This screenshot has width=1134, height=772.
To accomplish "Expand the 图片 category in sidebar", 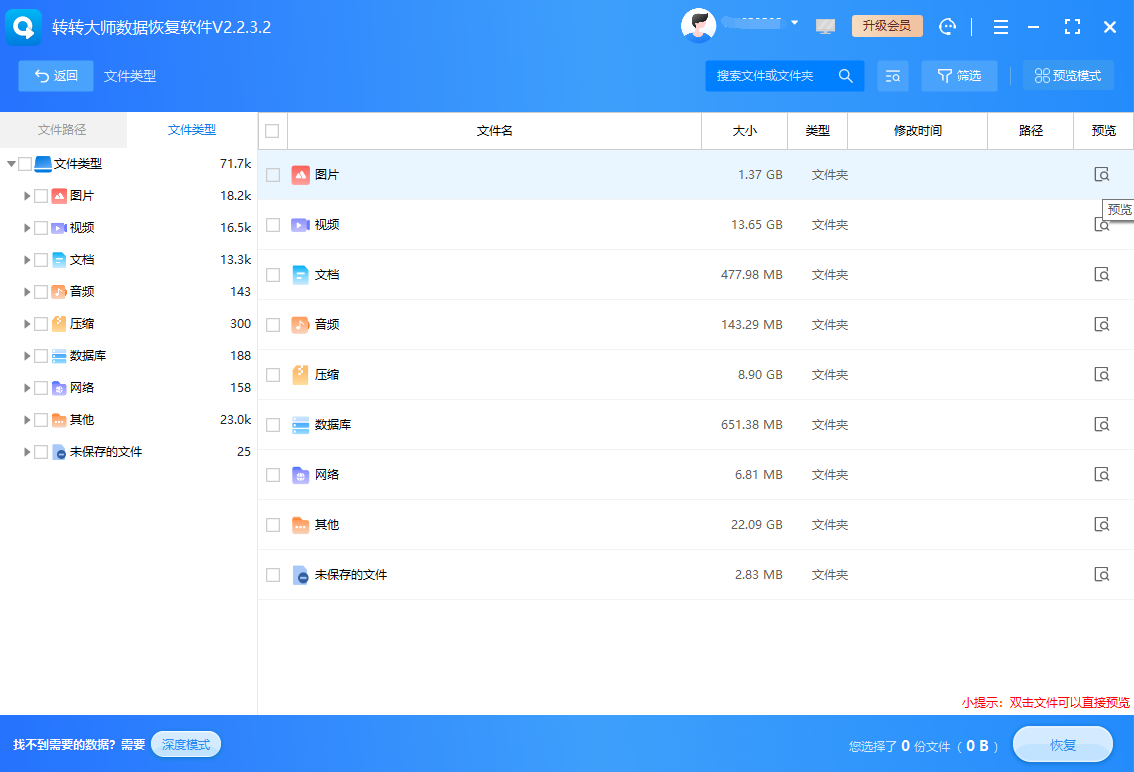I will (27, 195).
